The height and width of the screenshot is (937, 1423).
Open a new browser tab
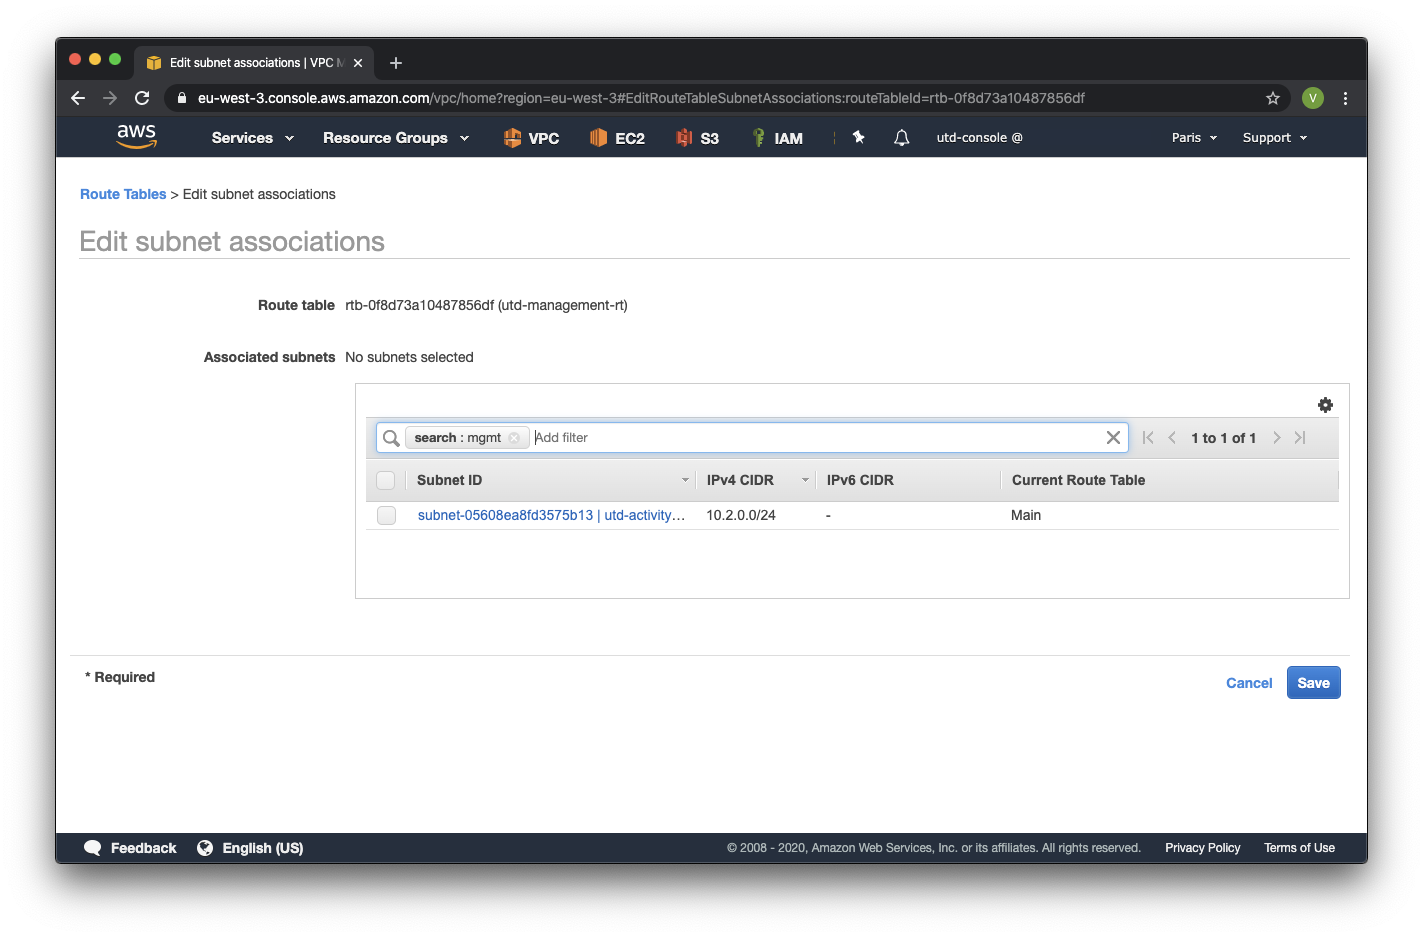click(396, 63)
